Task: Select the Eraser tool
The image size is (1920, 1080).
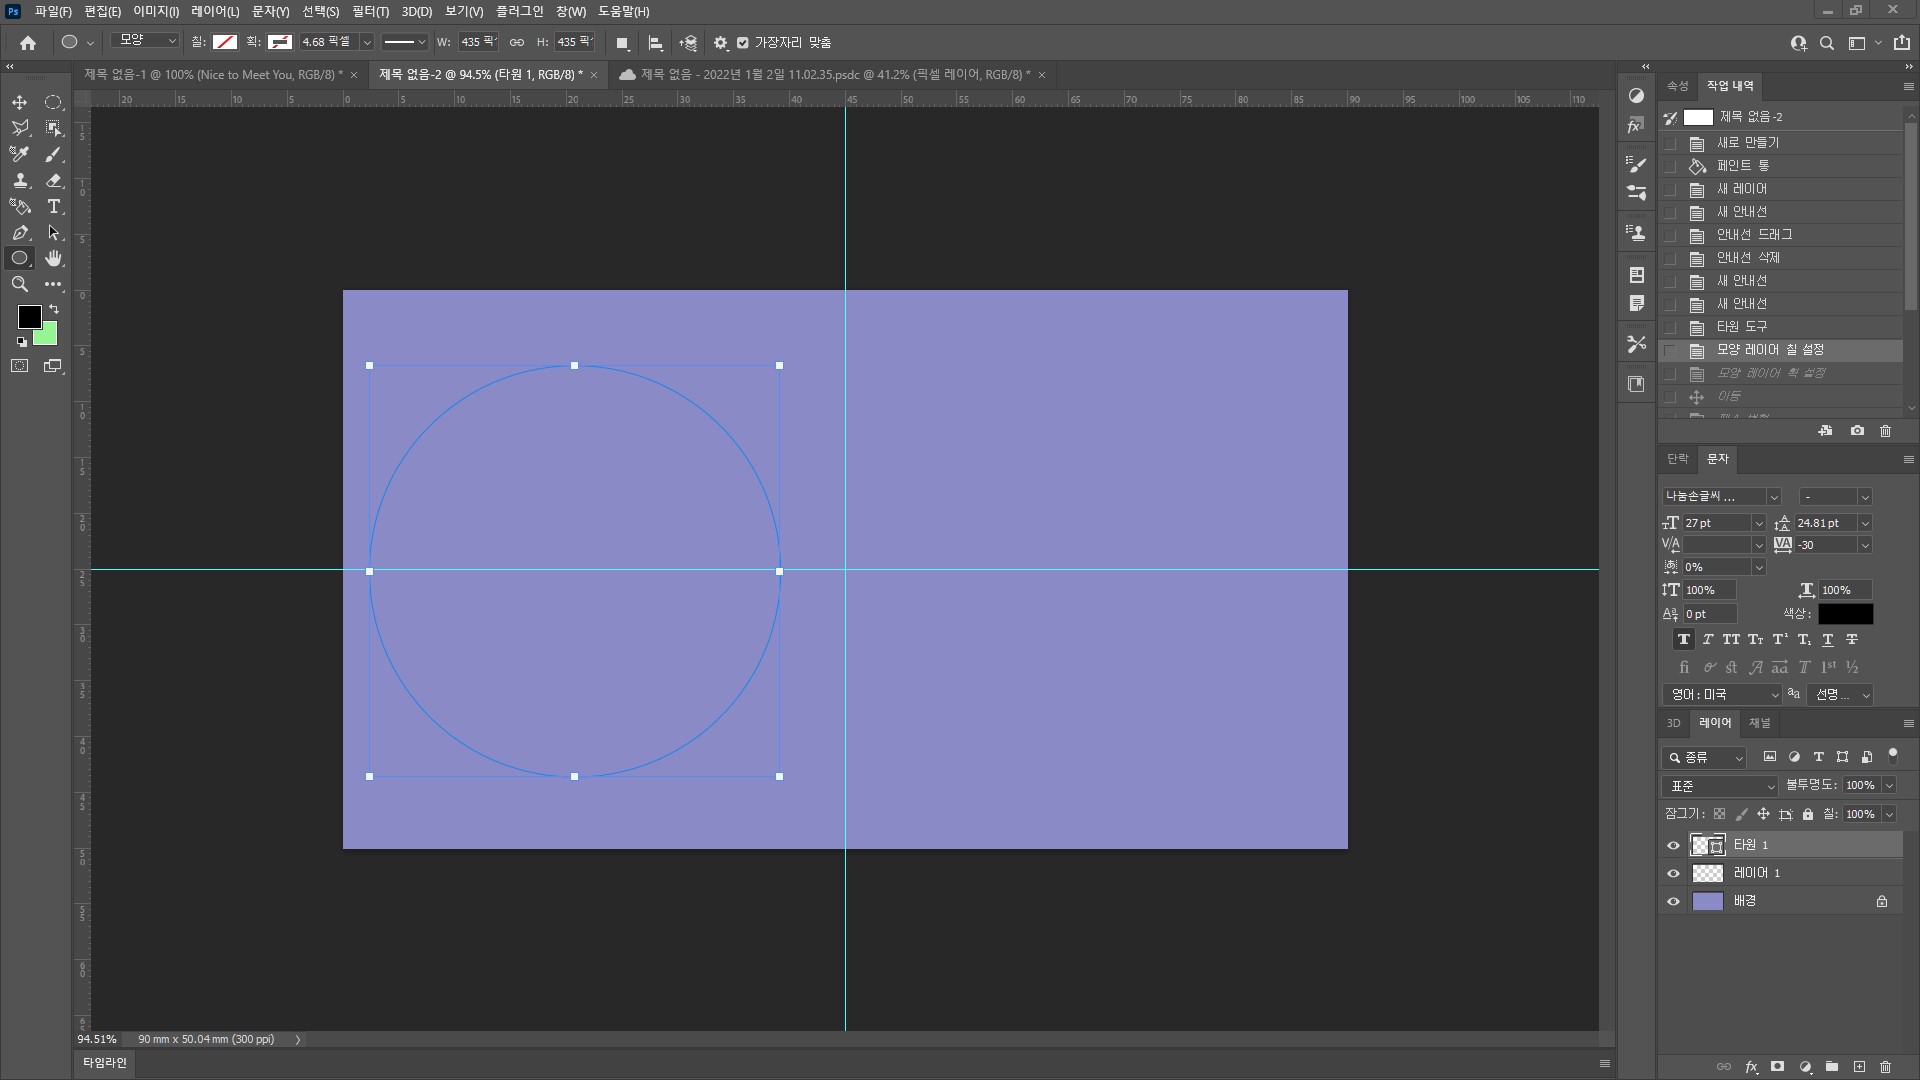Action: tap(54, 180)
